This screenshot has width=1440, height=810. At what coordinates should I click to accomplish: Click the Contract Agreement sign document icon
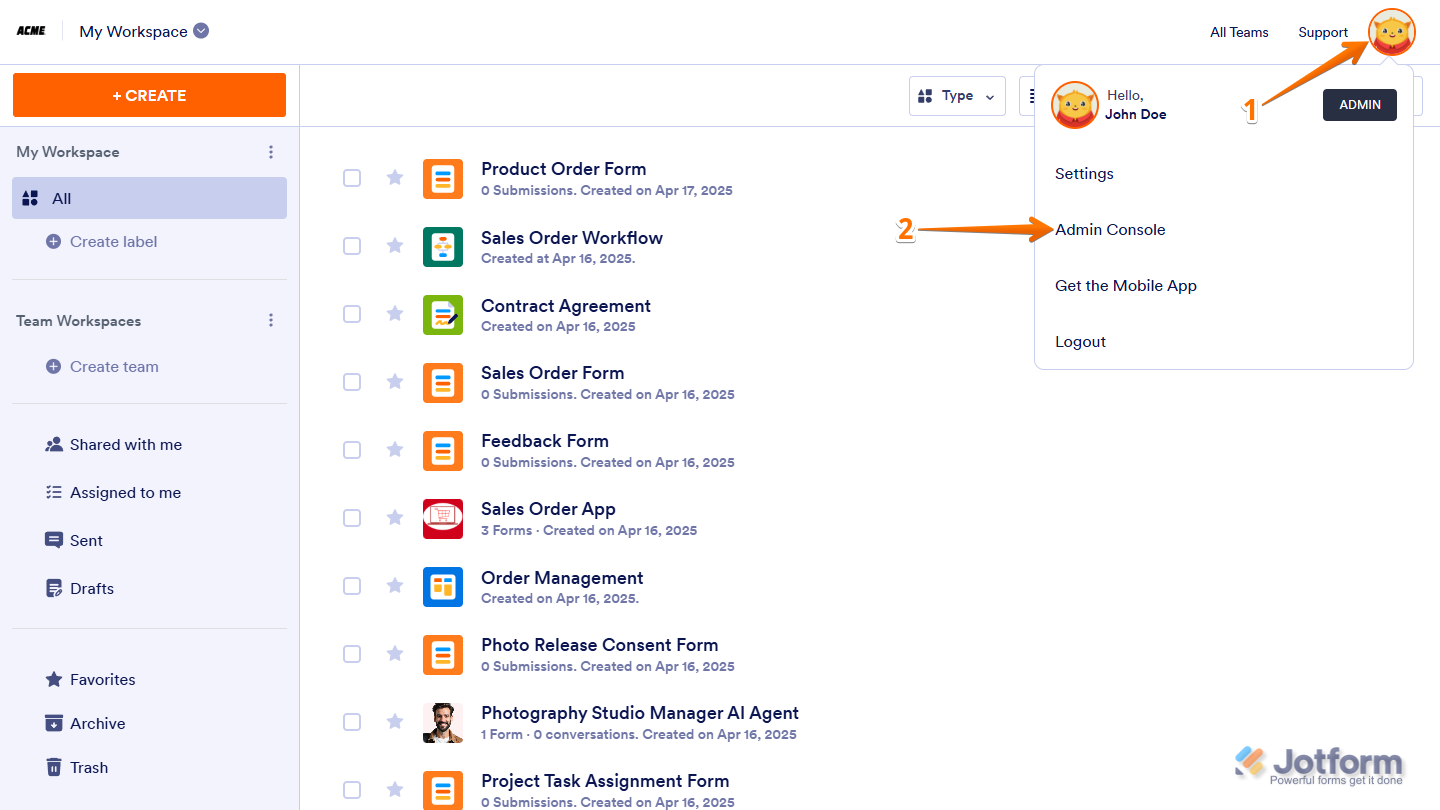443,314
